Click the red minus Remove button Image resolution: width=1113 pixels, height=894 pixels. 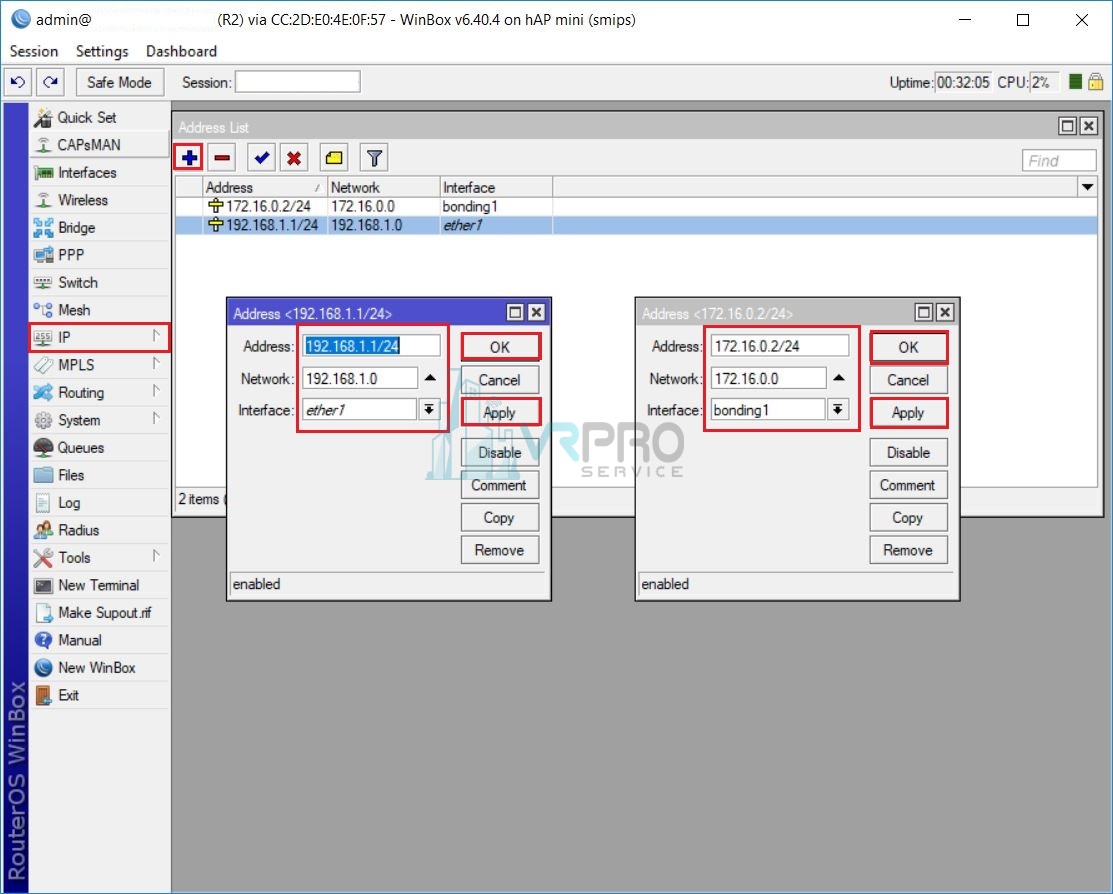click(222, 158)
